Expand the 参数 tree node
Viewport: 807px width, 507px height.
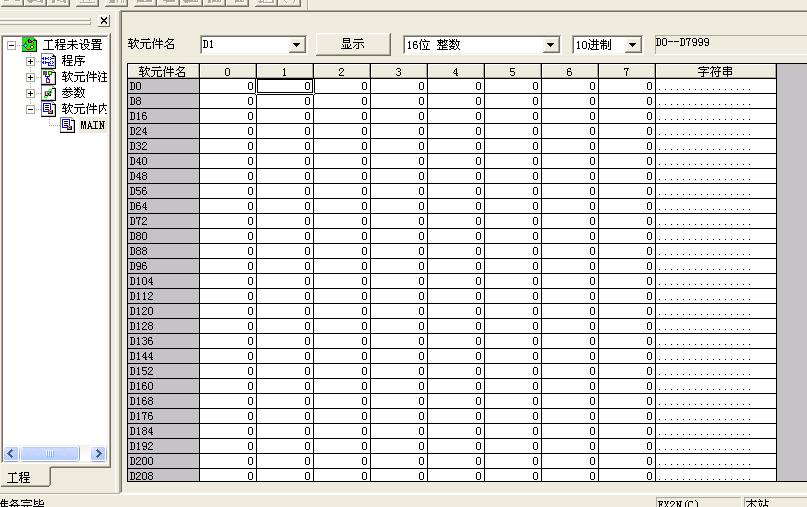click(x=30, y=93)
